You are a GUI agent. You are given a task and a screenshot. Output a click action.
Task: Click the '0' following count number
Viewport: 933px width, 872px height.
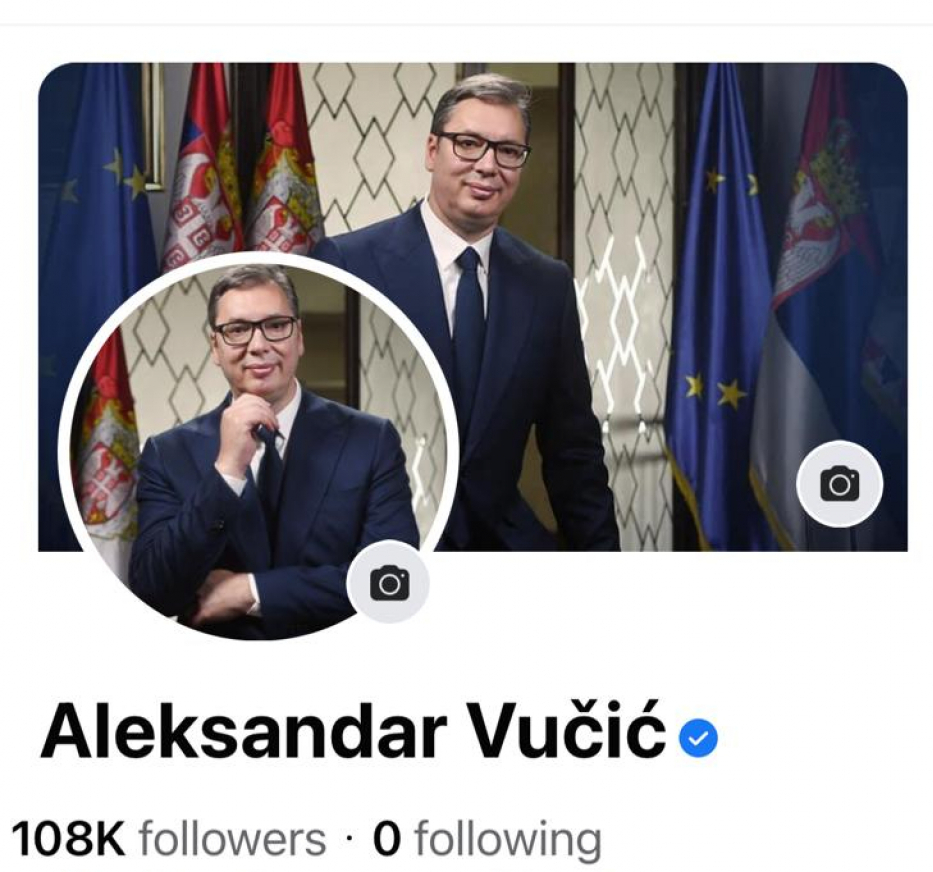387,839
